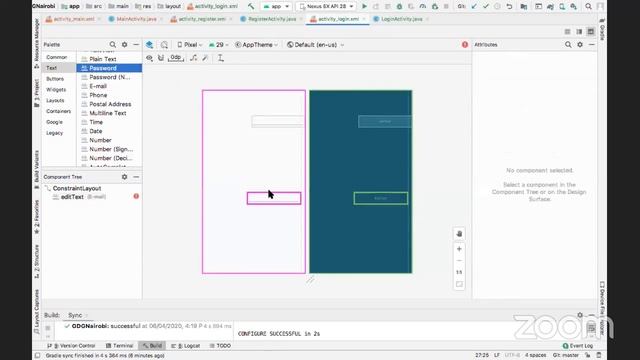
Task: Reset zoom to 1:1
Action: coord(459,272)
